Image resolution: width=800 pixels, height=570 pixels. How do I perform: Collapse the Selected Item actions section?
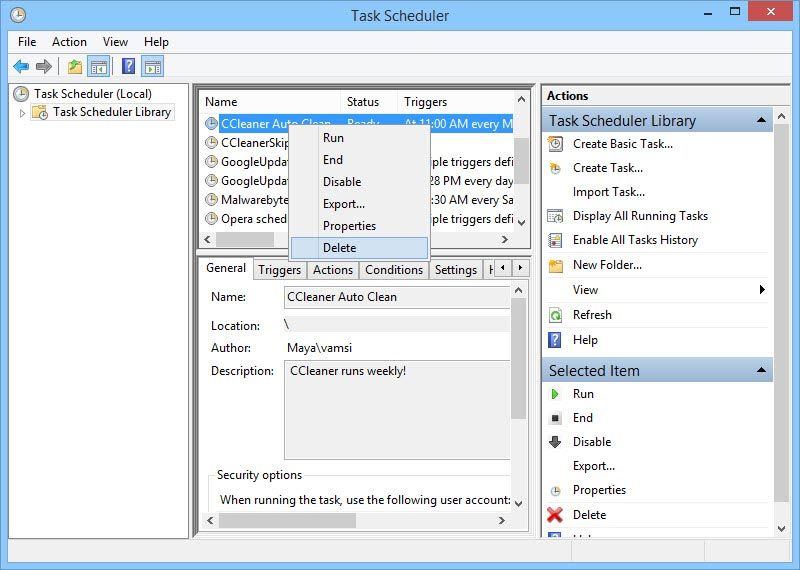(x=761, y=370)
